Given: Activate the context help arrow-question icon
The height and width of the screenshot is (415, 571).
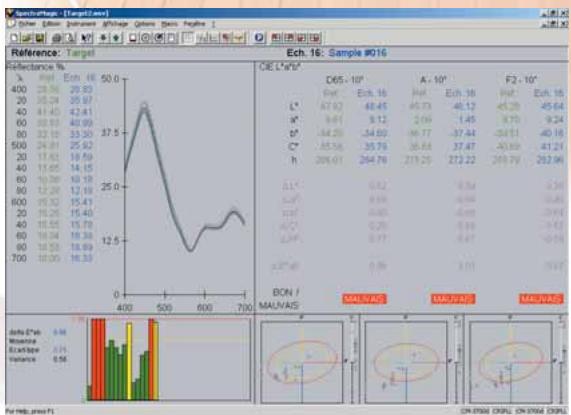Looking at the screenshot, I should pyautogui.click(x=86, y=37).
